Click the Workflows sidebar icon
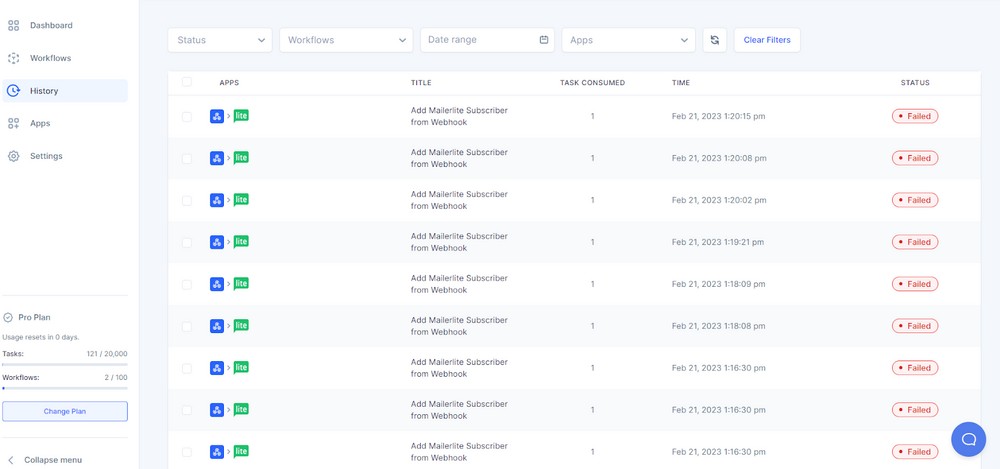Screen dimensions: 1000x469 click(13, 58)
